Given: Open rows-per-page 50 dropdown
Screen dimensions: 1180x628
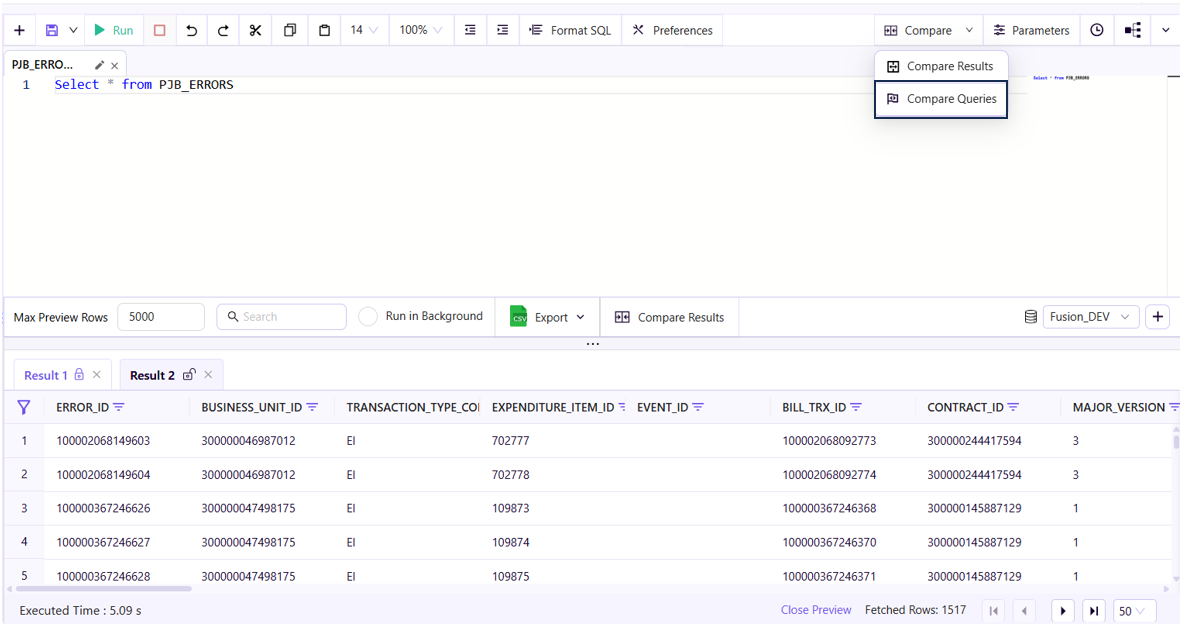Looking at the screenshot, I should (x=1132, y=611).
